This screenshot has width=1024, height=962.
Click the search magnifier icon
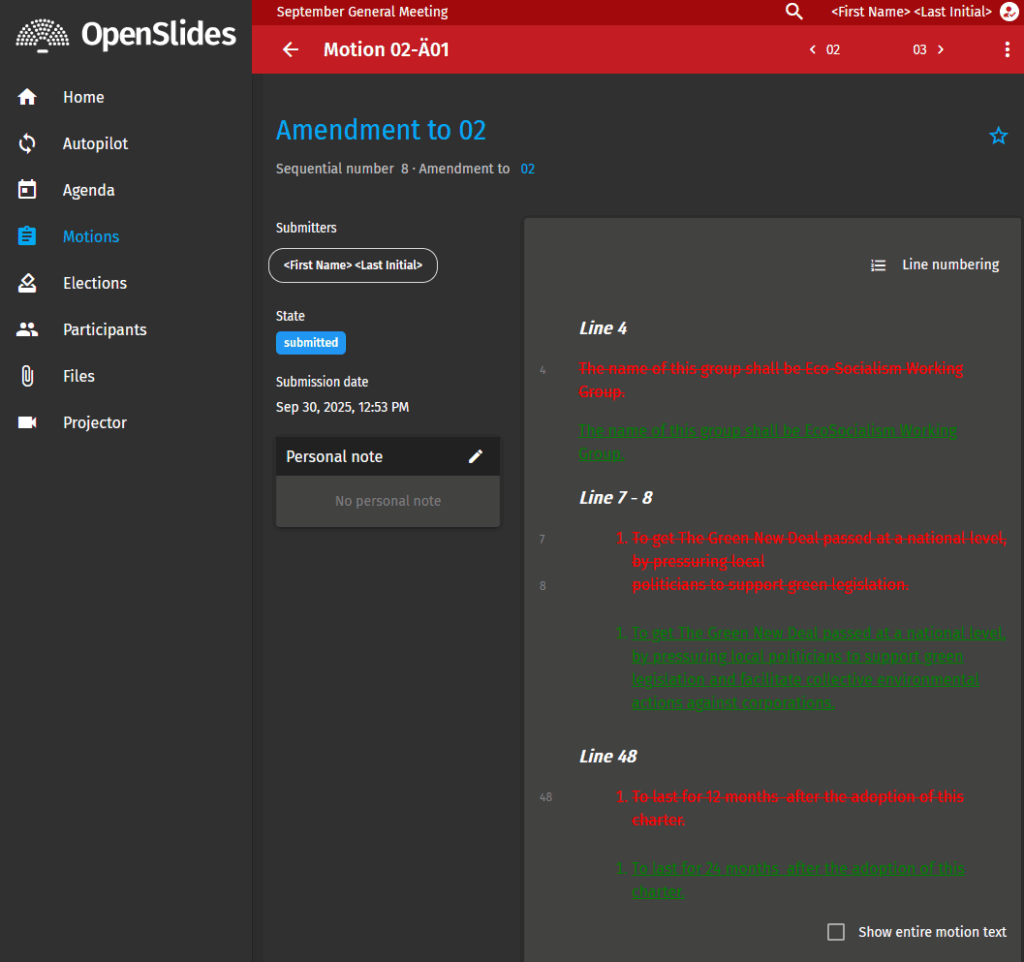(794, 12)
